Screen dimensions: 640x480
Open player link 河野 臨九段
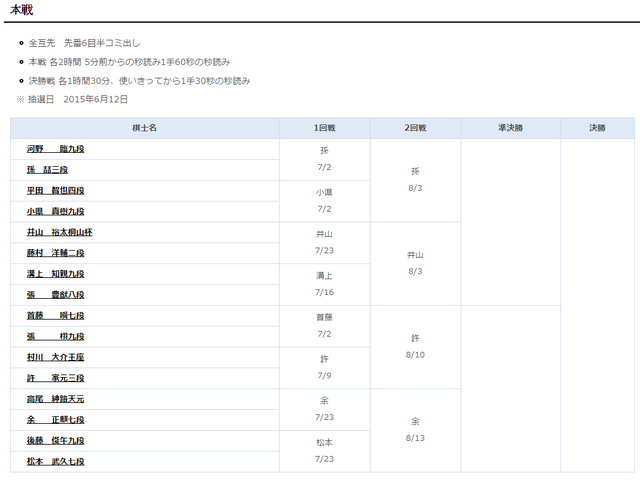tap(56, 149)
